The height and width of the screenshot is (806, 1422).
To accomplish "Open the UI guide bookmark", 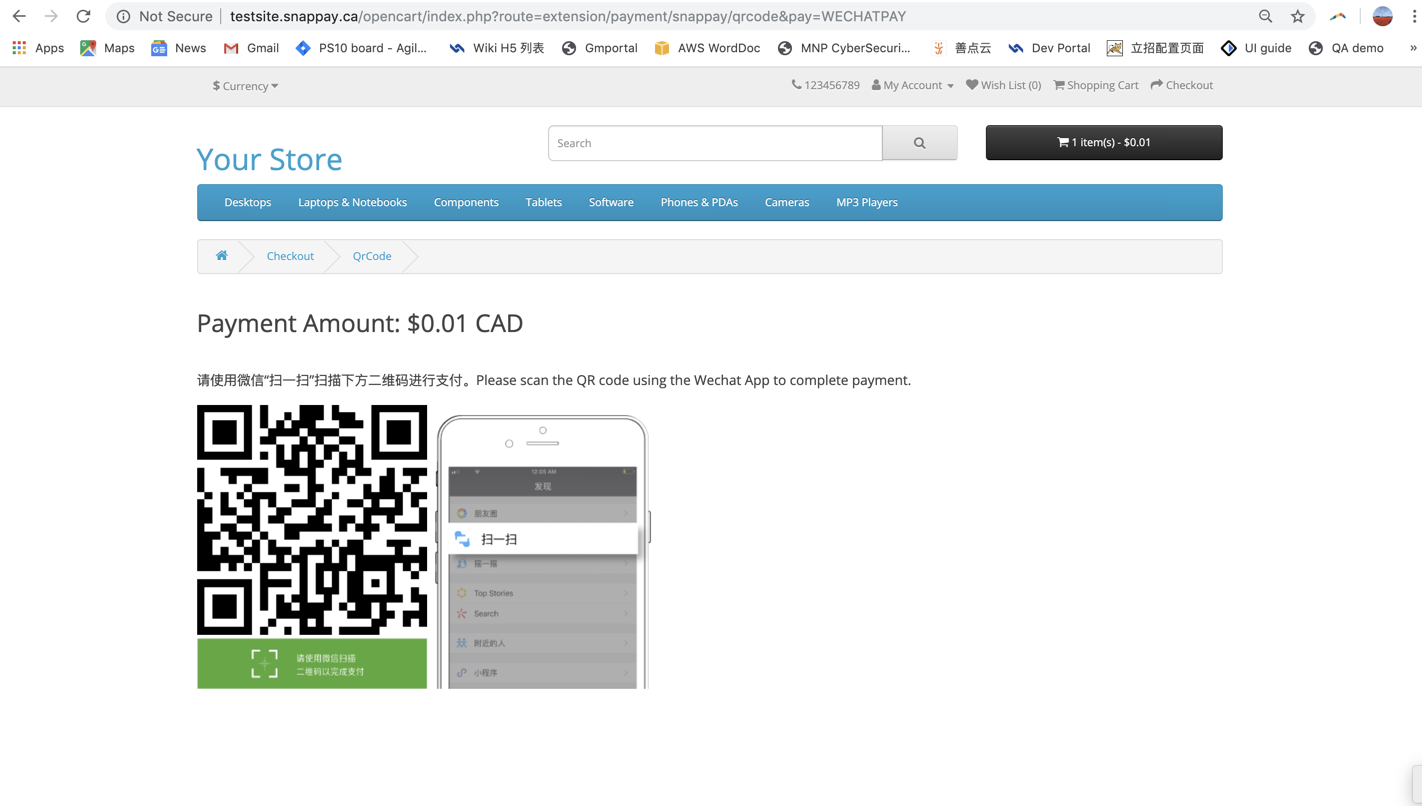I will point(1256,48).
